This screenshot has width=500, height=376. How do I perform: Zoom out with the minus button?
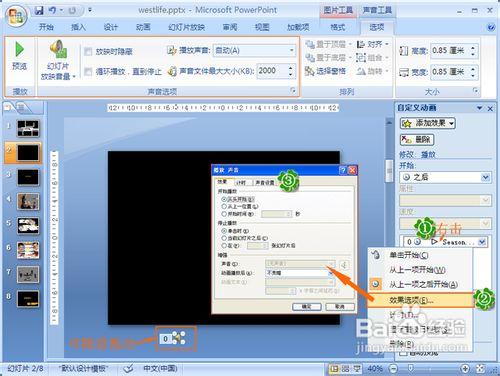click(x=394, y=369)
